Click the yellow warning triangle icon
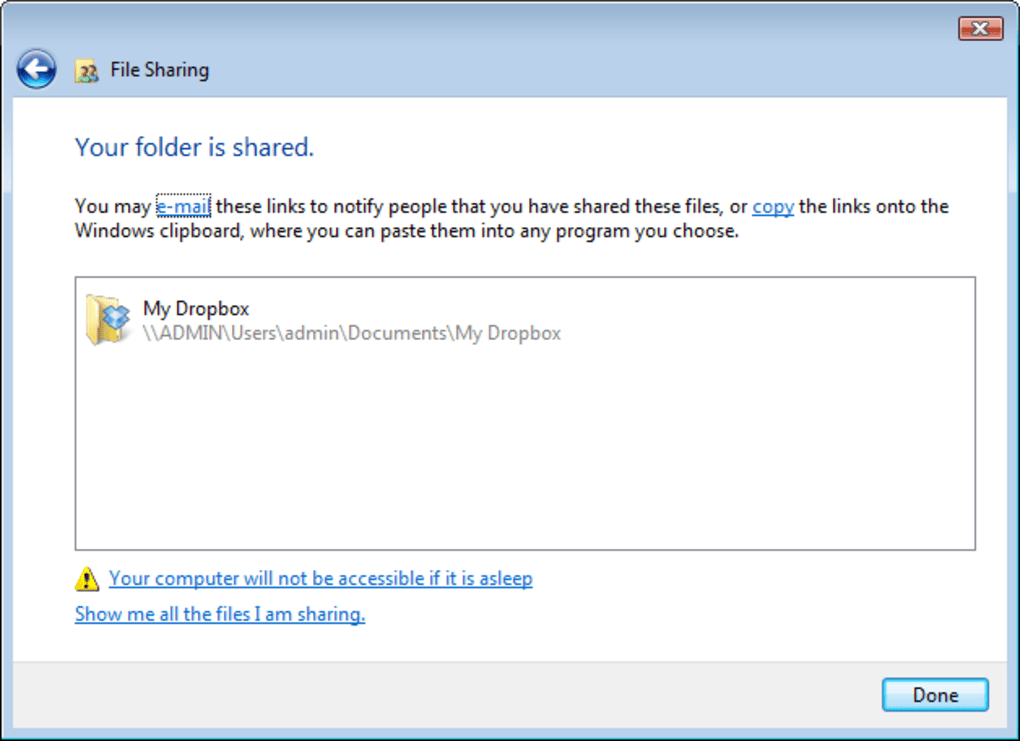Image resolution: width=1020 pixels, height=741 pixels. [87, 578]
